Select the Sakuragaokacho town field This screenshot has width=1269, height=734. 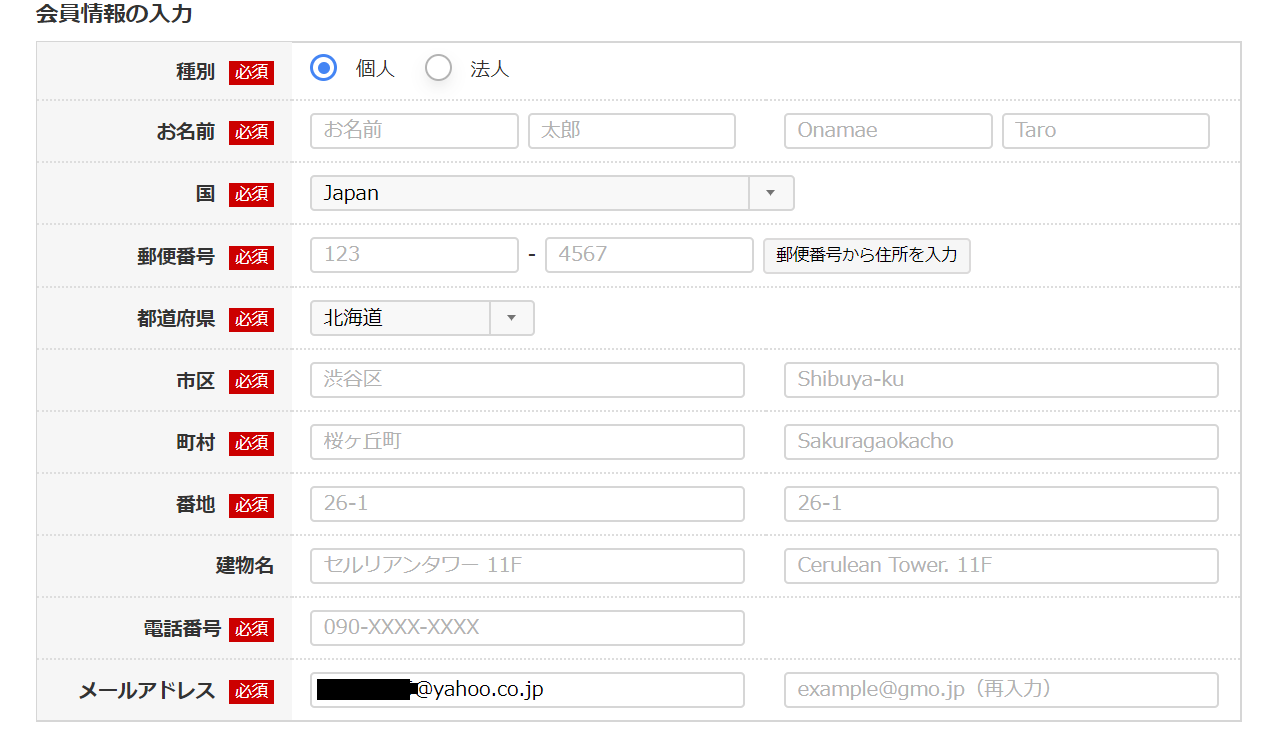click(x=1000, y=442)
